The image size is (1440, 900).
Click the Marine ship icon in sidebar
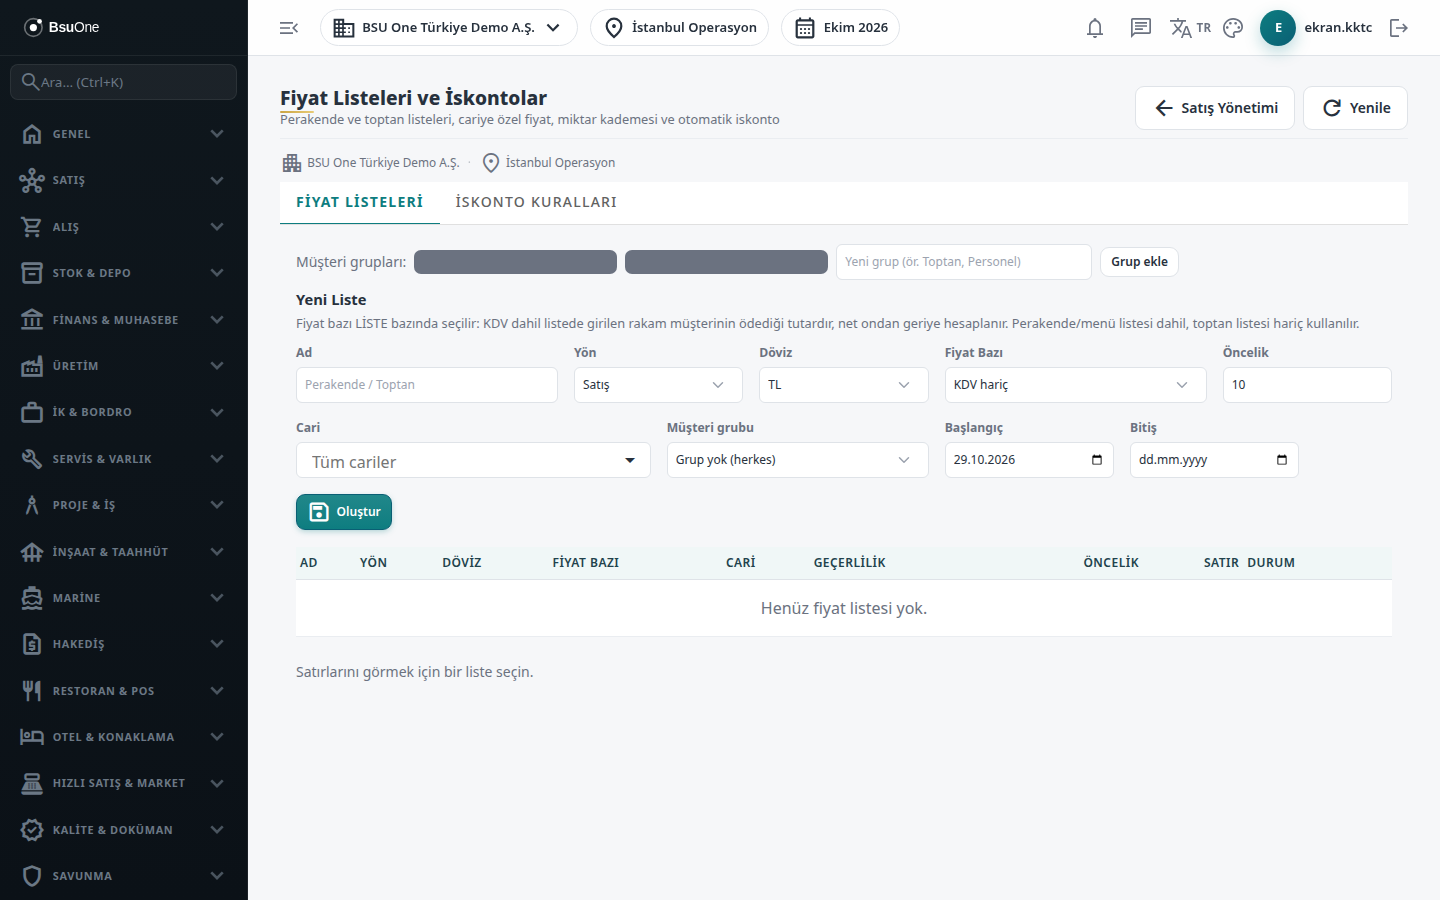pyautogui.click(x=32, y=598)
